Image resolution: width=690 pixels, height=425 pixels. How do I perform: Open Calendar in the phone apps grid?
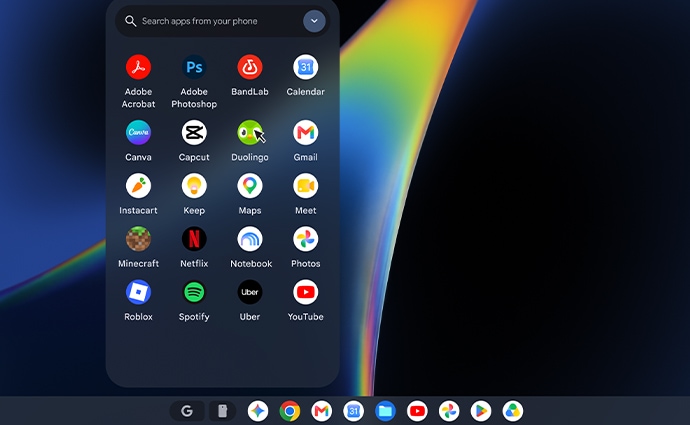(305, 67)
